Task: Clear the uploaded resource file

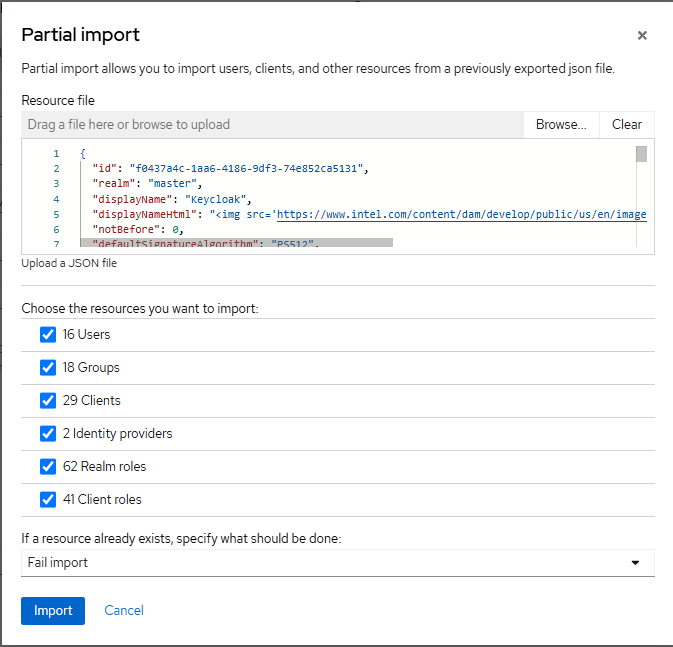Action: (627, 125)
